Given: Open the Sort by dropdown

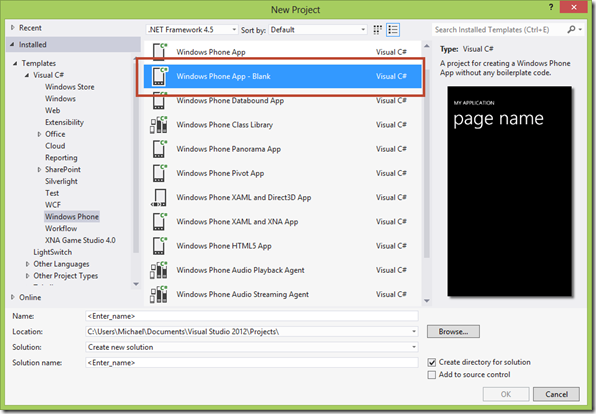Looking at the screenshot, I should (x=318, y=30).
